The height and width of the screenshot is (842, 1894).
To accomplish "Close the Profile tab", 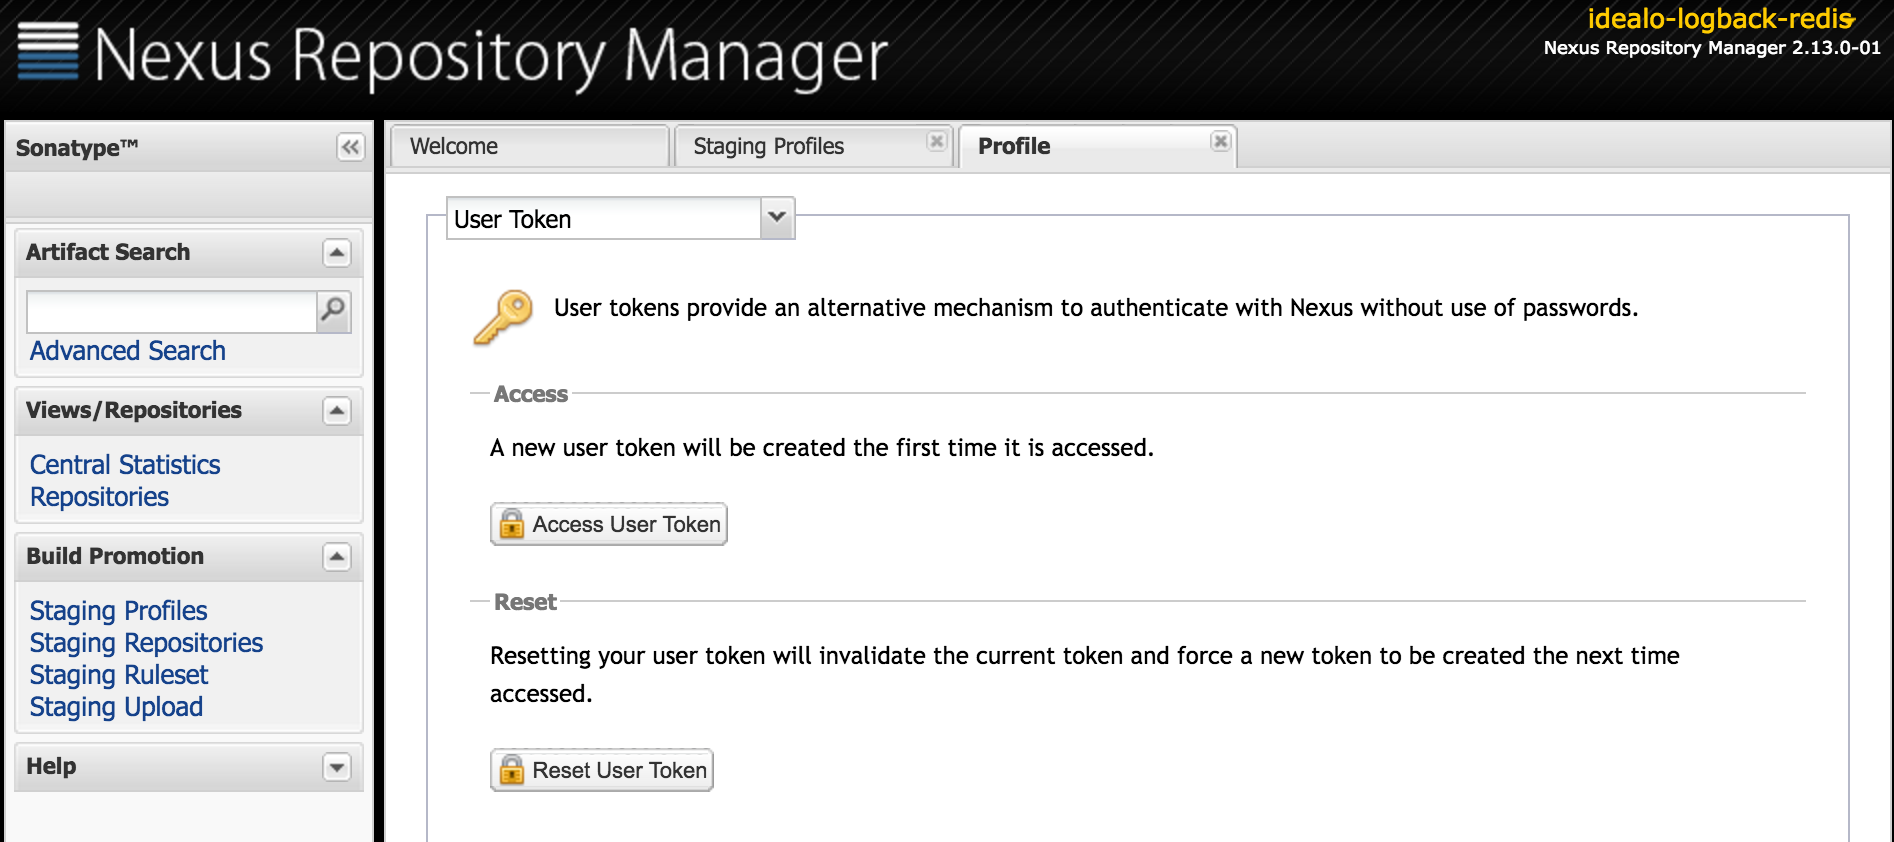I will coord(1220,141).
